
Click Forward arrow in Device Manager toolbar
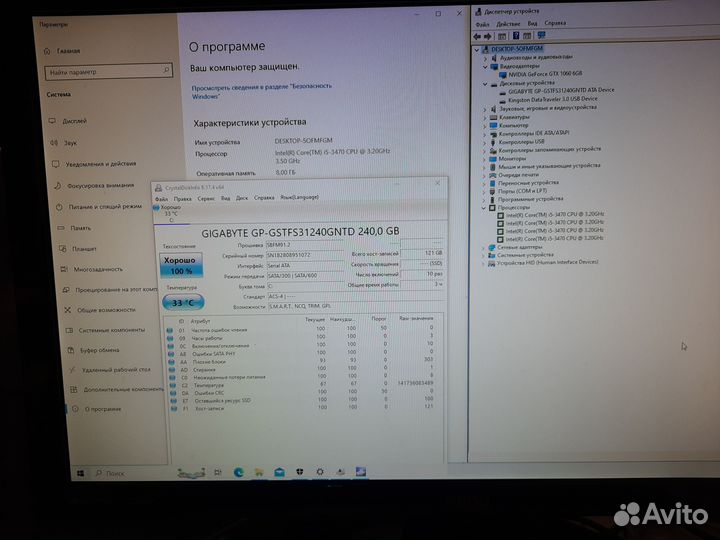click(488, 36)
